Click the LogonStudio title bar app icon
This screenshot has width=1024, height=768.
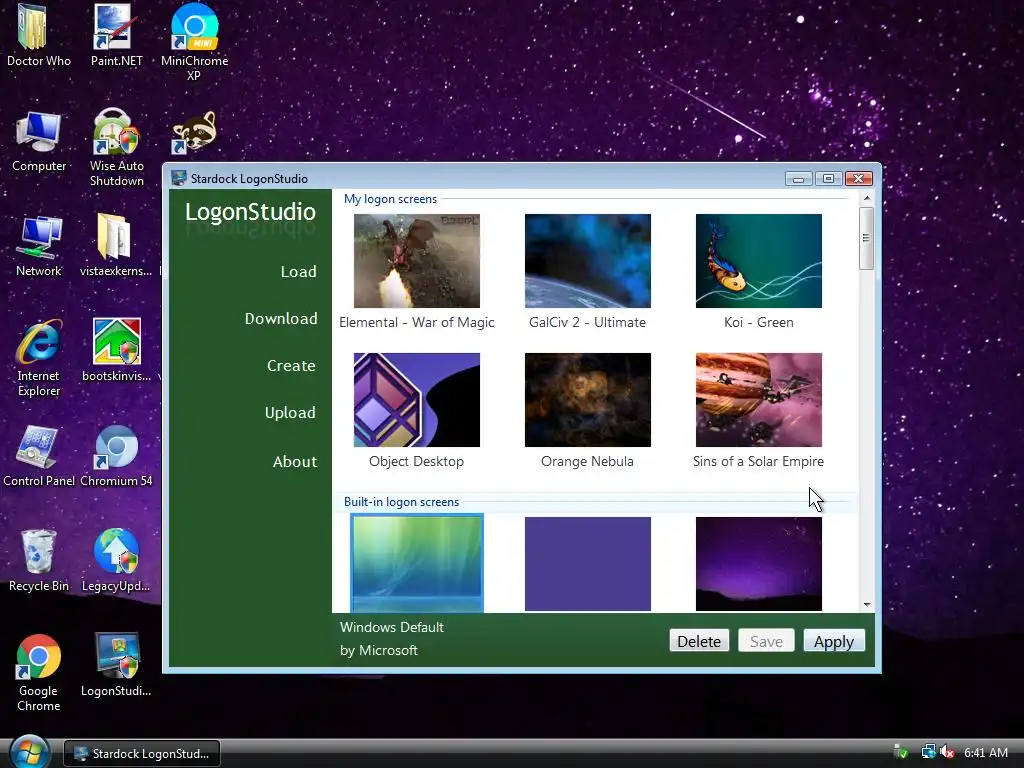[x=178, y=178]
